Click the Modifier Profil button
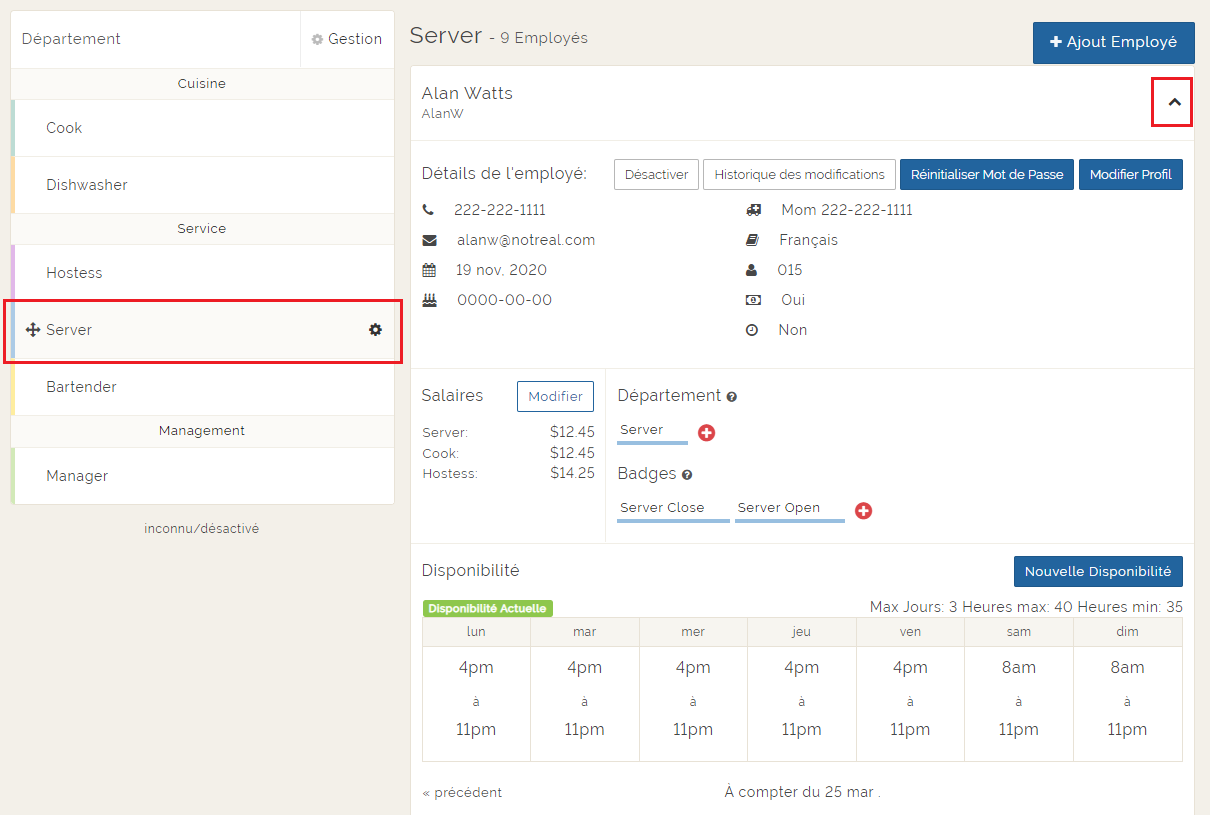 tap(1130, 174)
